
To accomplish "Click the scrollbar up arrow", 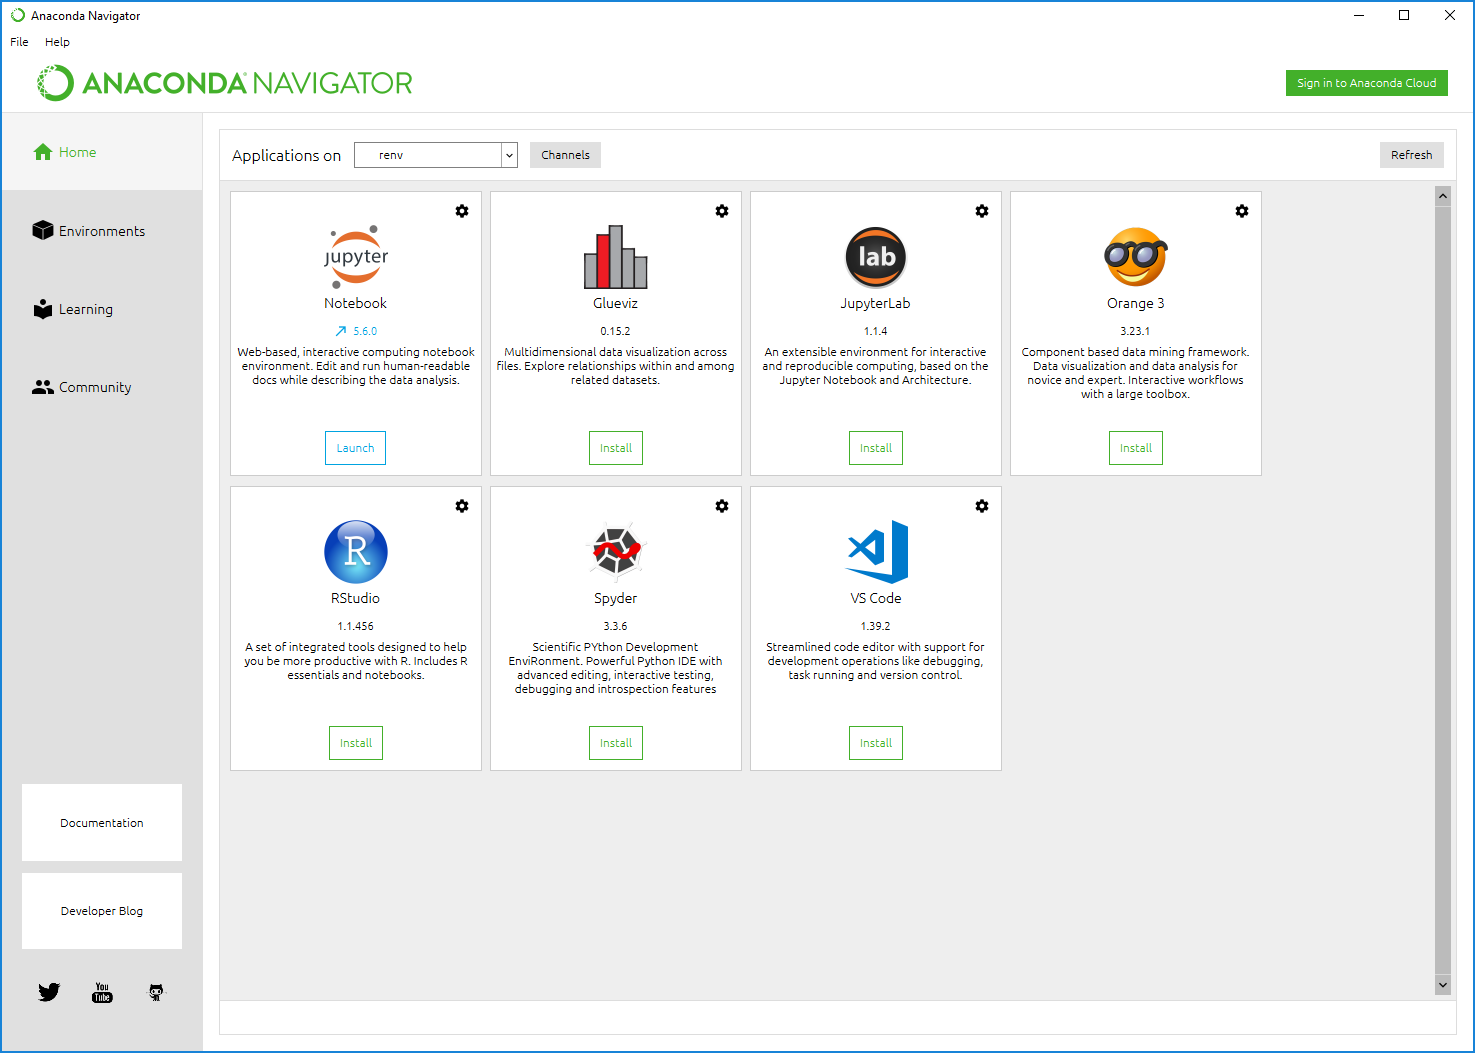I will 1442,196.
